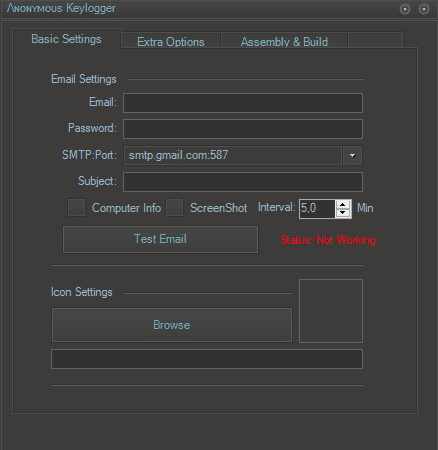Open the Extra Options tab
The height and width of the screenshot is (450, 438).
pyautogui.click(x=171, y=41)
